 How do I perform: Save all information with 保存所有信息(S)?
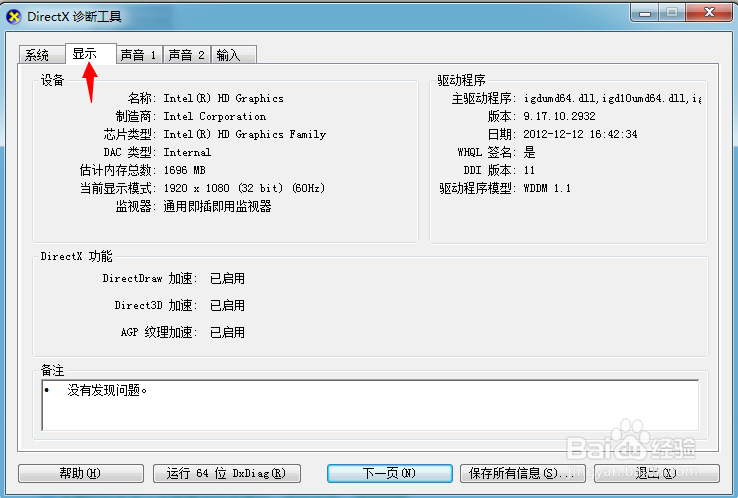coord(522,473)
